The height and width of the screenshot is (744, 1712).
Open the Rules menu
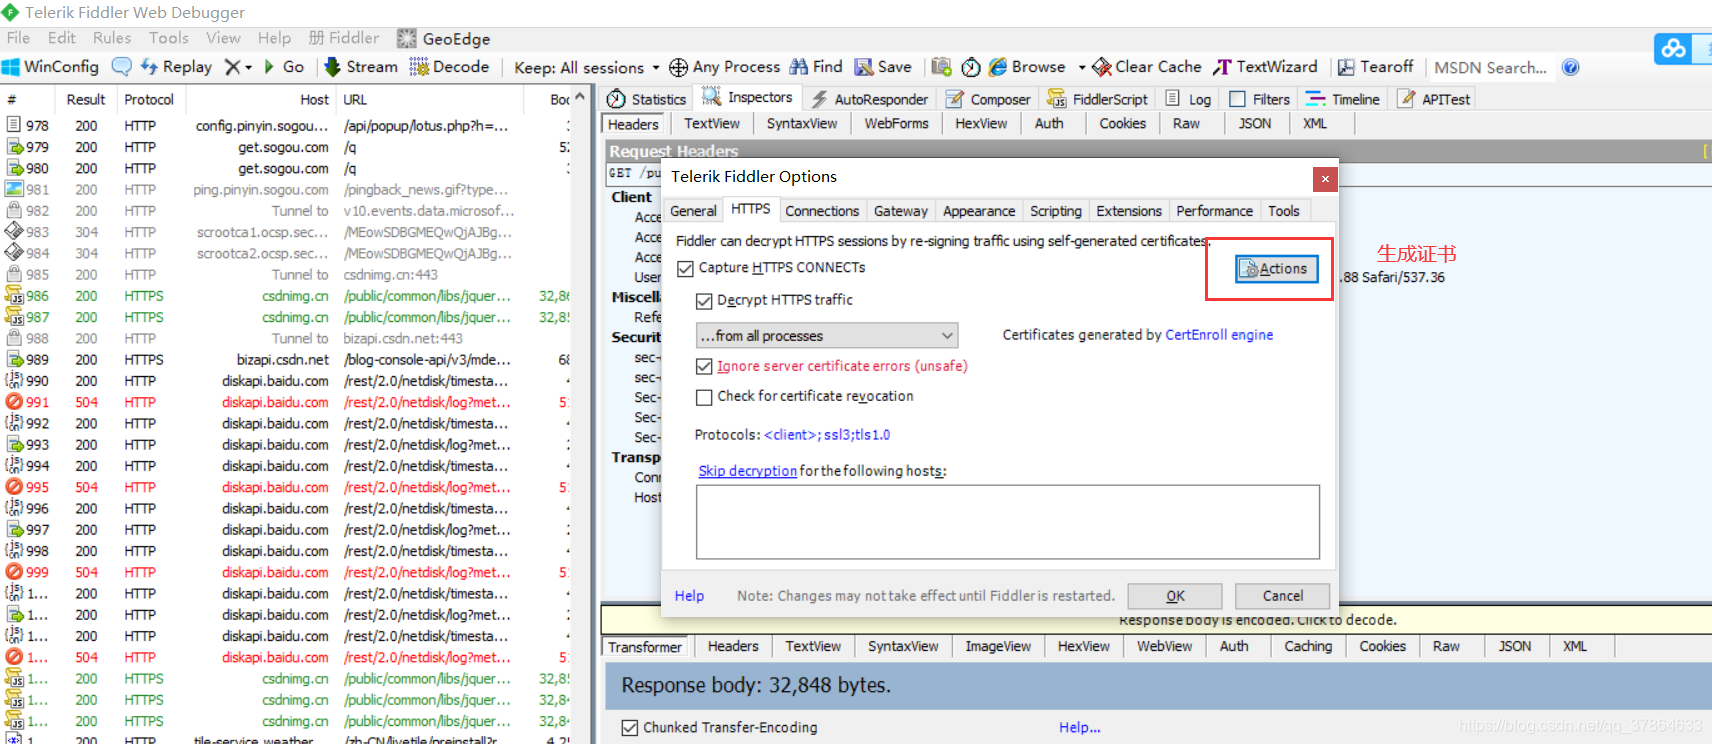[x=112, y=38]
